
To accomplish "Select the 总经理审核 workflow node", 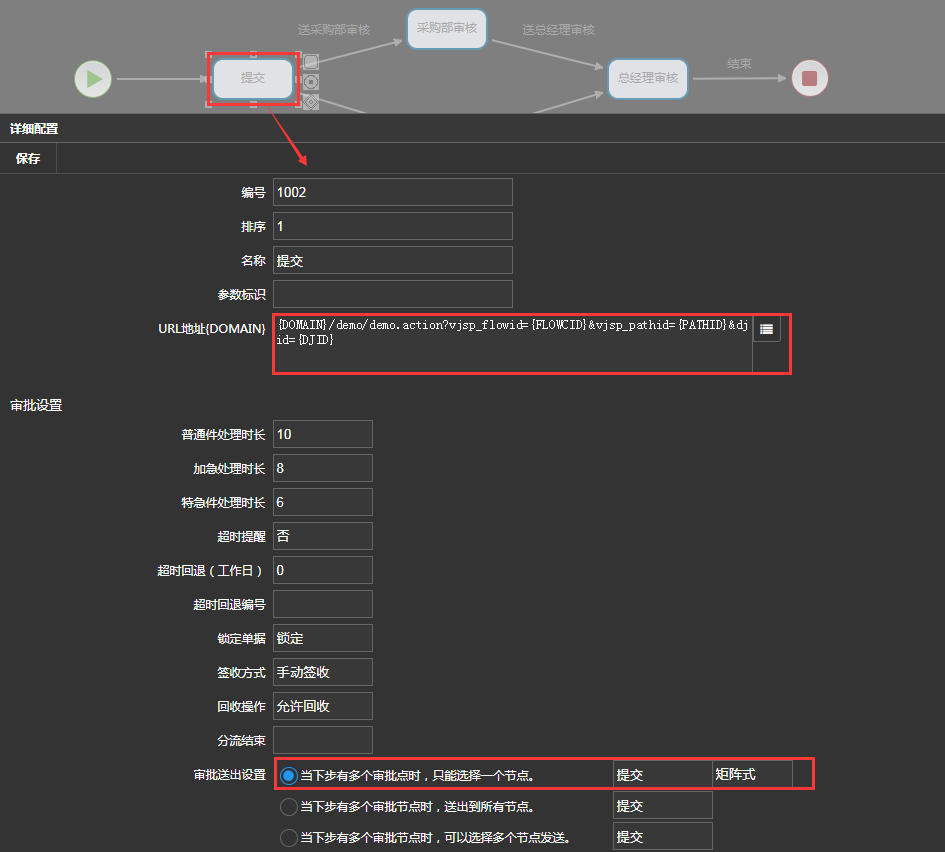I will click(x=648, y=78).
